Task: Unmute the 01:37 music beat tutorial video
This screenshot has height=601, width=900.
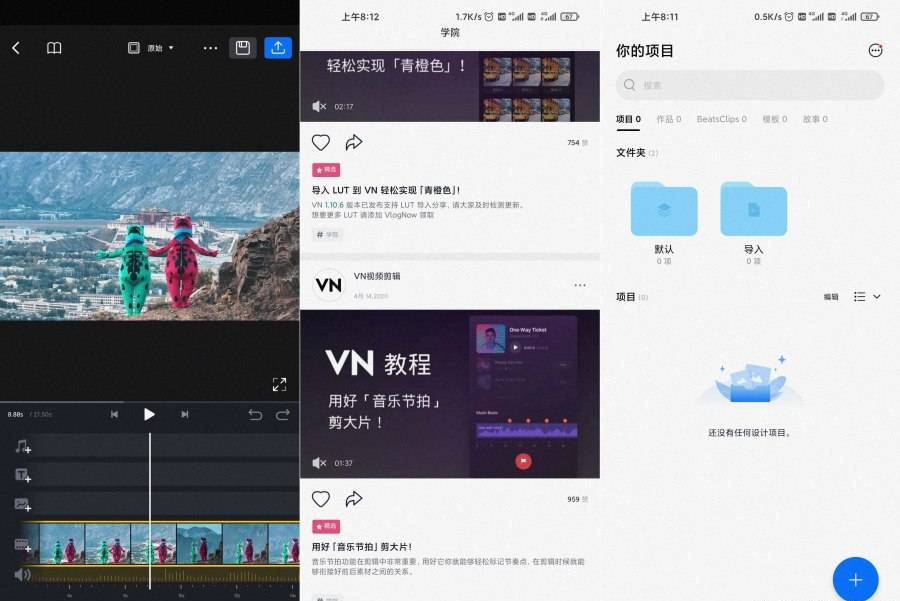Action: [x=319, y=463]
